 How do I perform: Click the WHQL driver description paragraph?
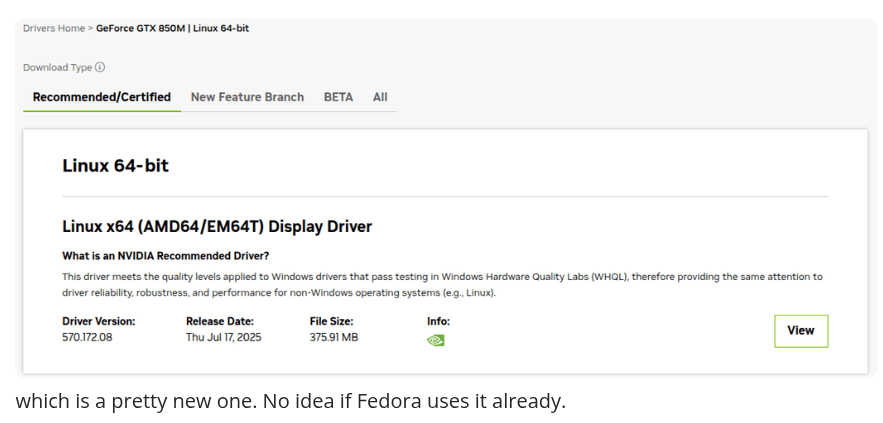(442, 284)
